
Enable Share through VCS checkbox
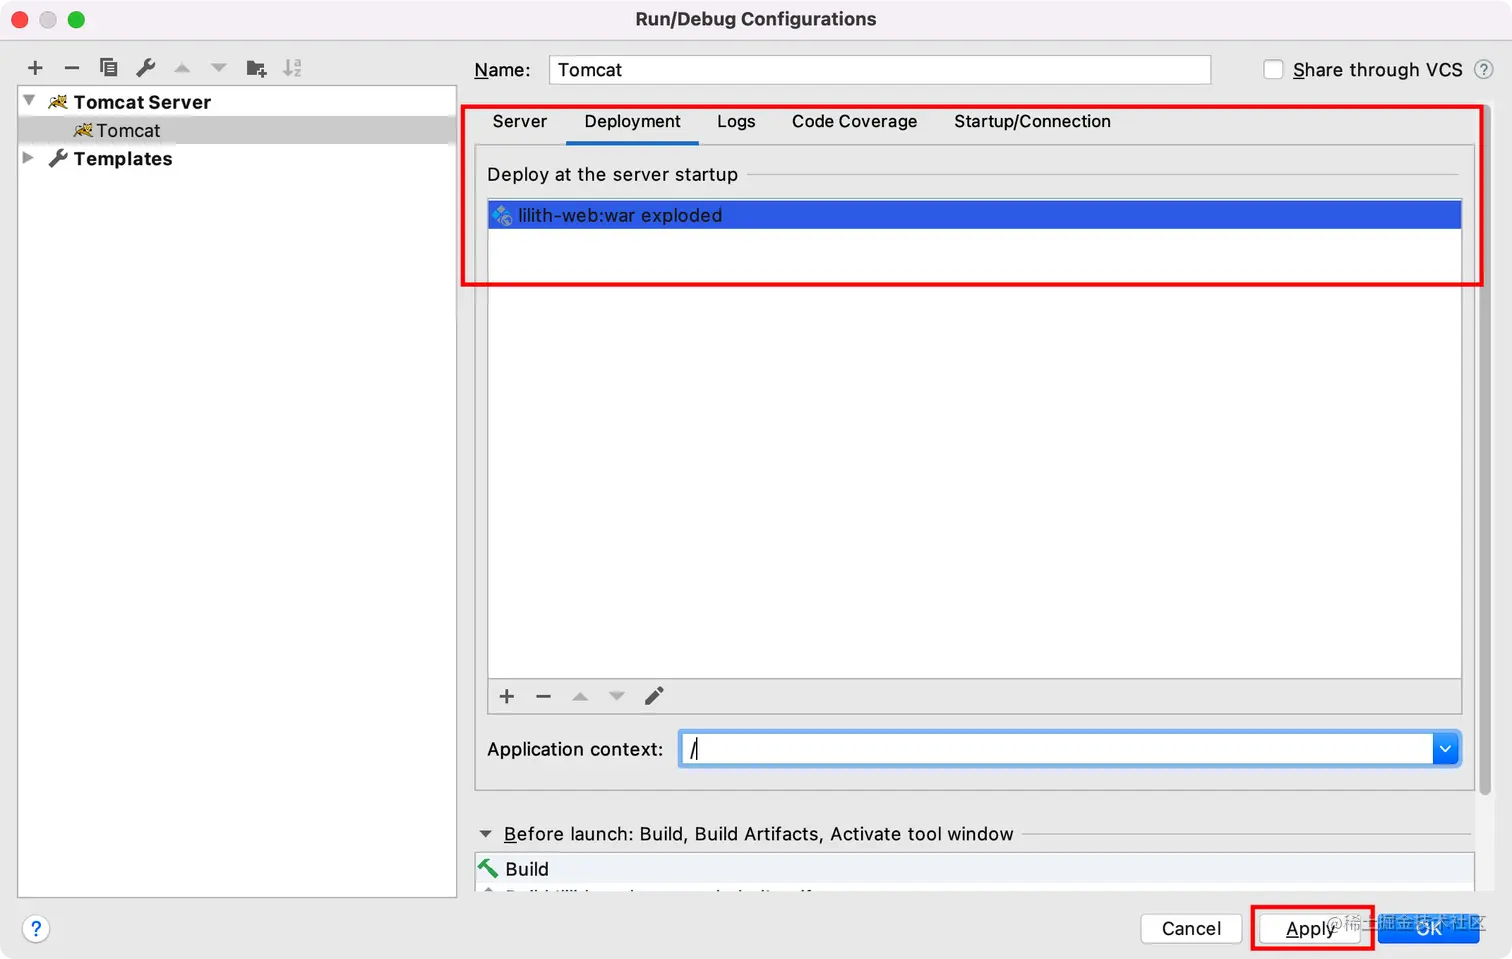click(x=1273, y=70)
